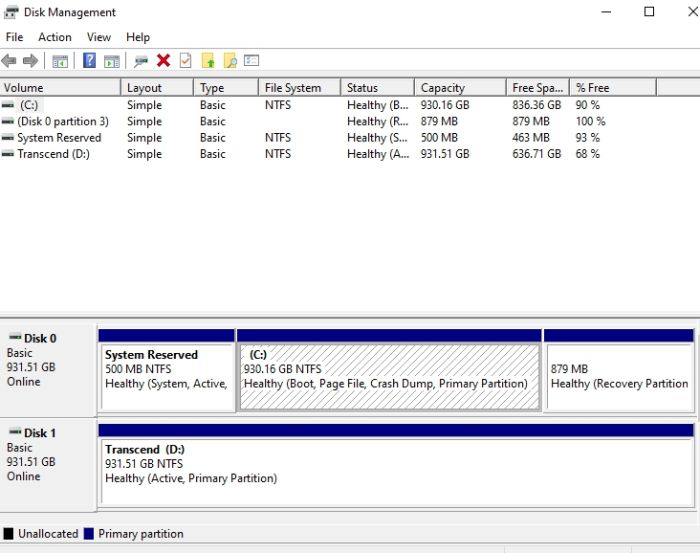
Task: Open the blue Help question-mark icon
Action: 89,60
